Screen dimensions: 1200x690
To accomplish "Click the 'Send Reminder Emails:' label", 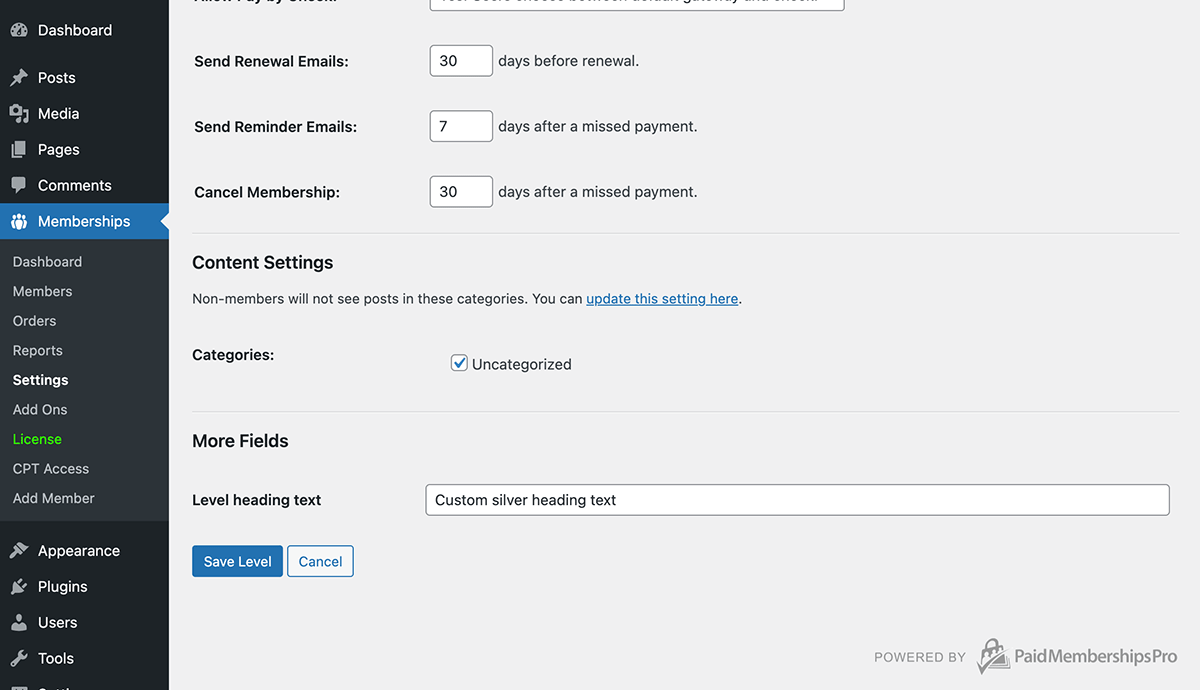I will pos(275,127).
